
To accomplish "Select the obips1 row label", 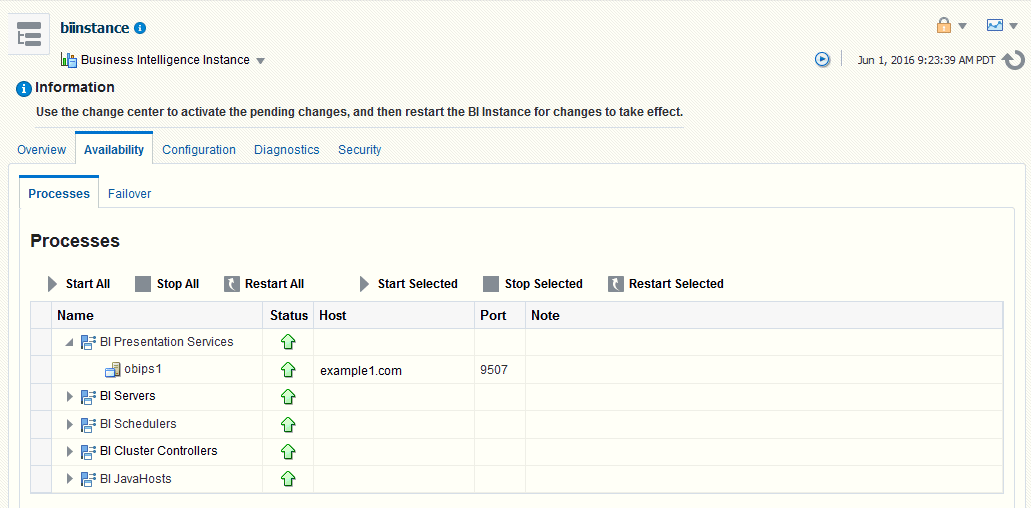I will click(143, 369).
